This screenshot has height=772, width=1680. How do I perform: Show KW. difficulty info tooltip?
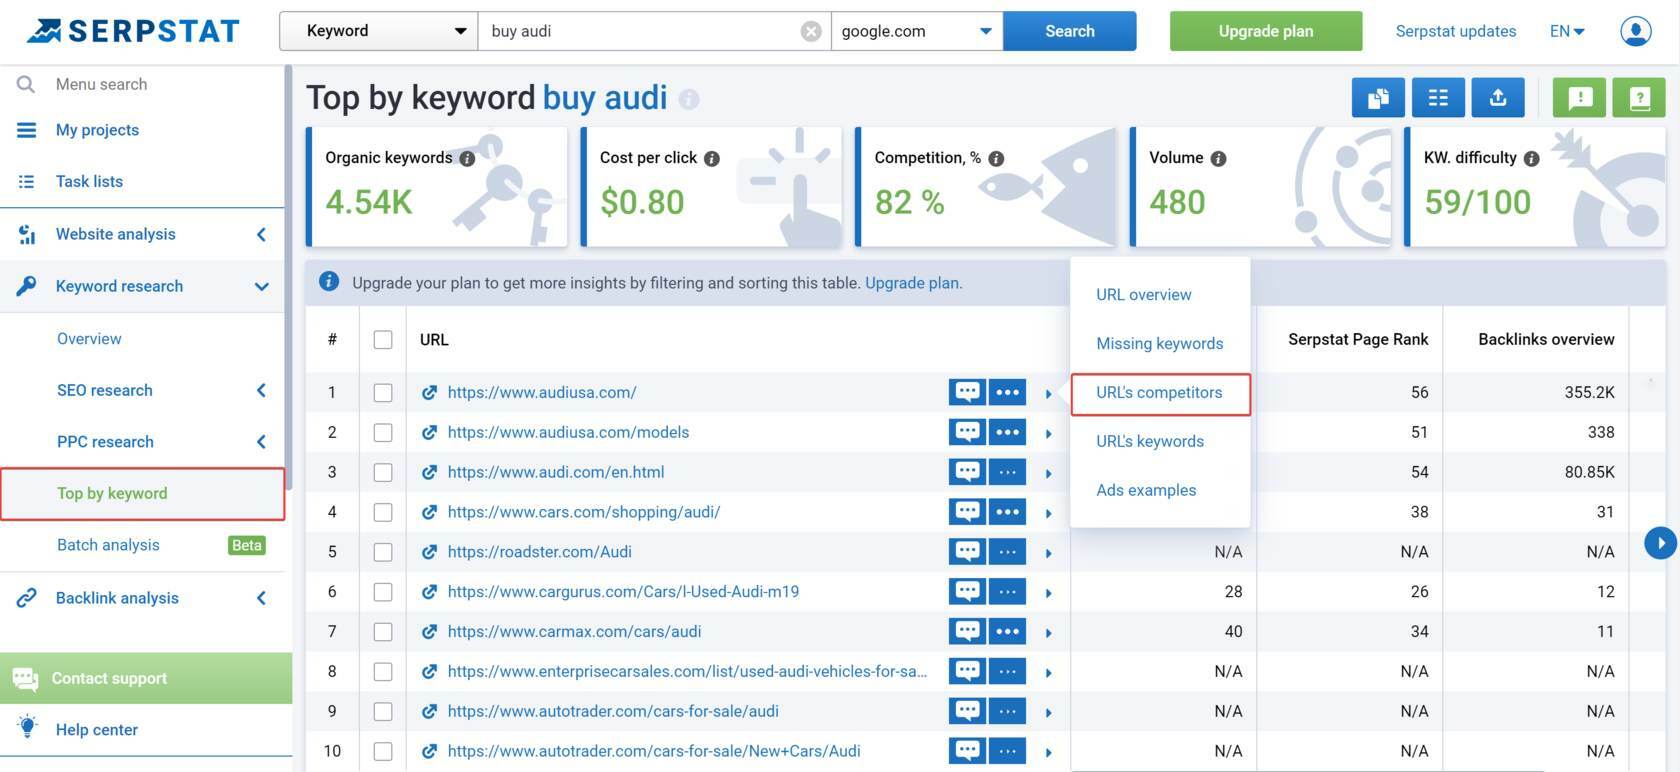(1531, 158)
